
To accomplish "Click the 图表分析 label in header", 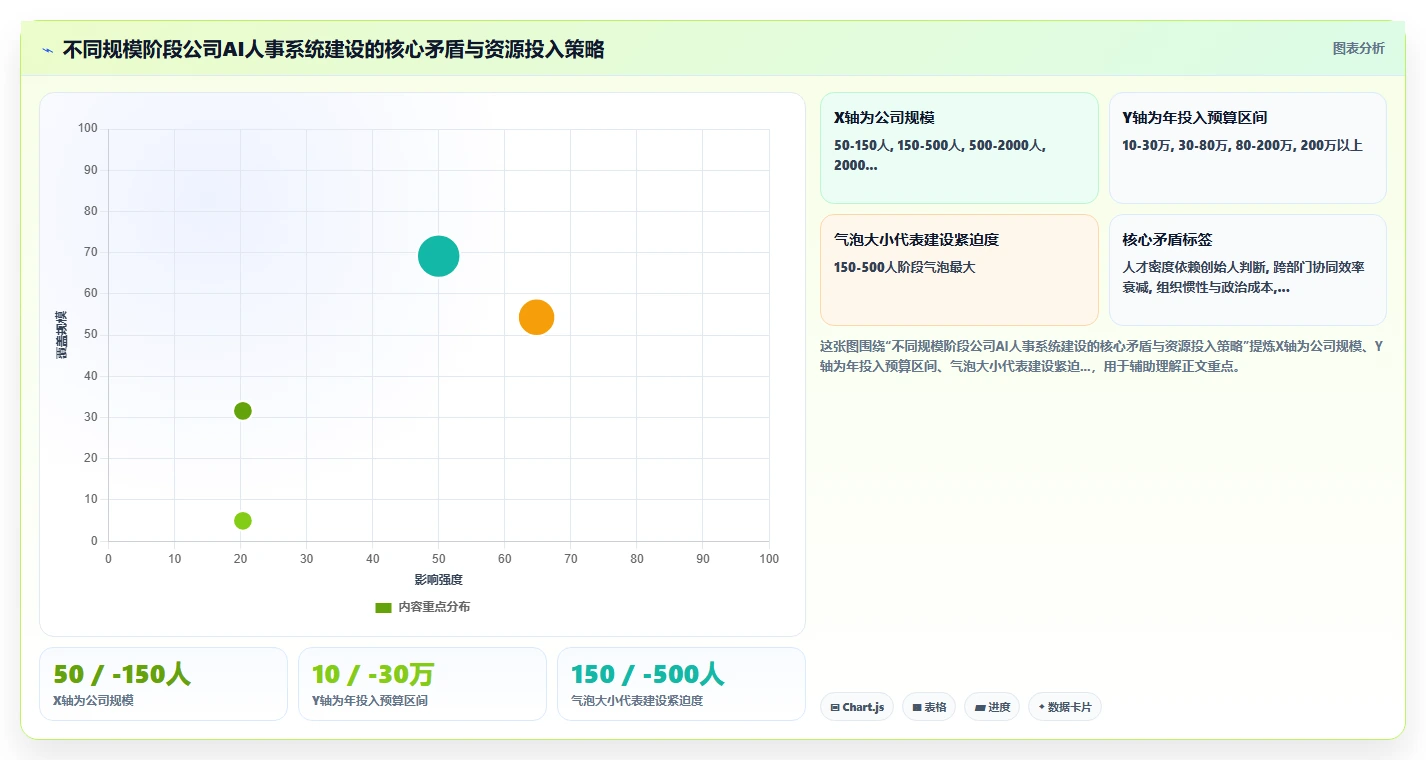I will [1358, 48].
